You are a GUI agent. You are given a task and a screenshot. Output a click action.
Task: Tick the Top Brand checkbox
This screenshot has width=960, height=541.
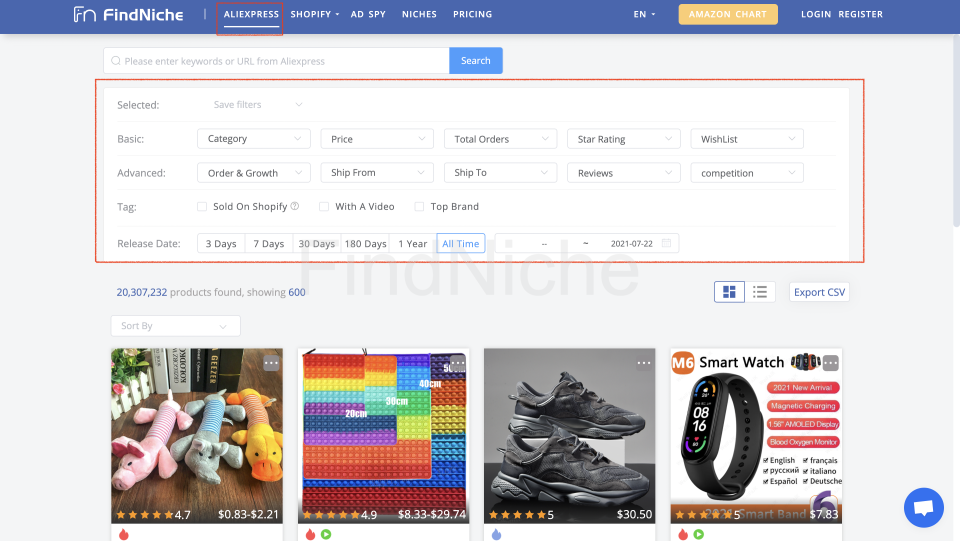click(419, 207)
